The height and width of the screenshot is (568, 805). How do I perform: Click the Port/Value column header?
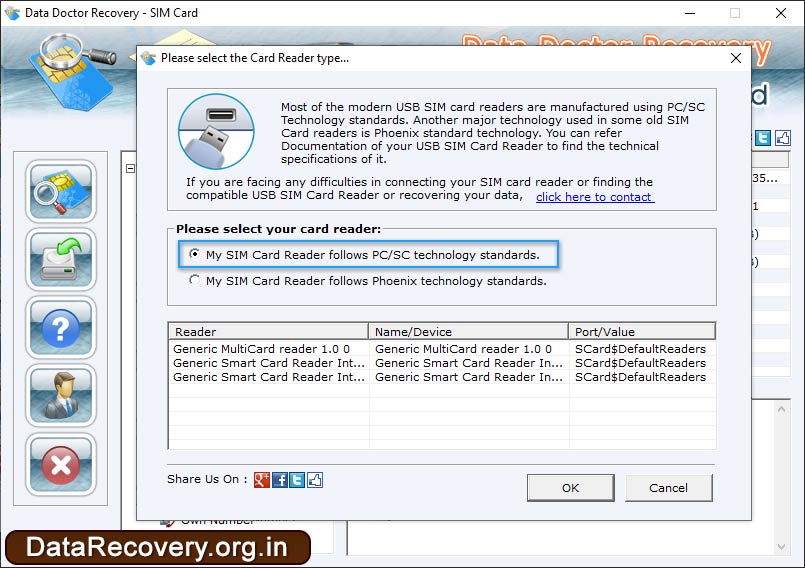[x=642, y=331]
